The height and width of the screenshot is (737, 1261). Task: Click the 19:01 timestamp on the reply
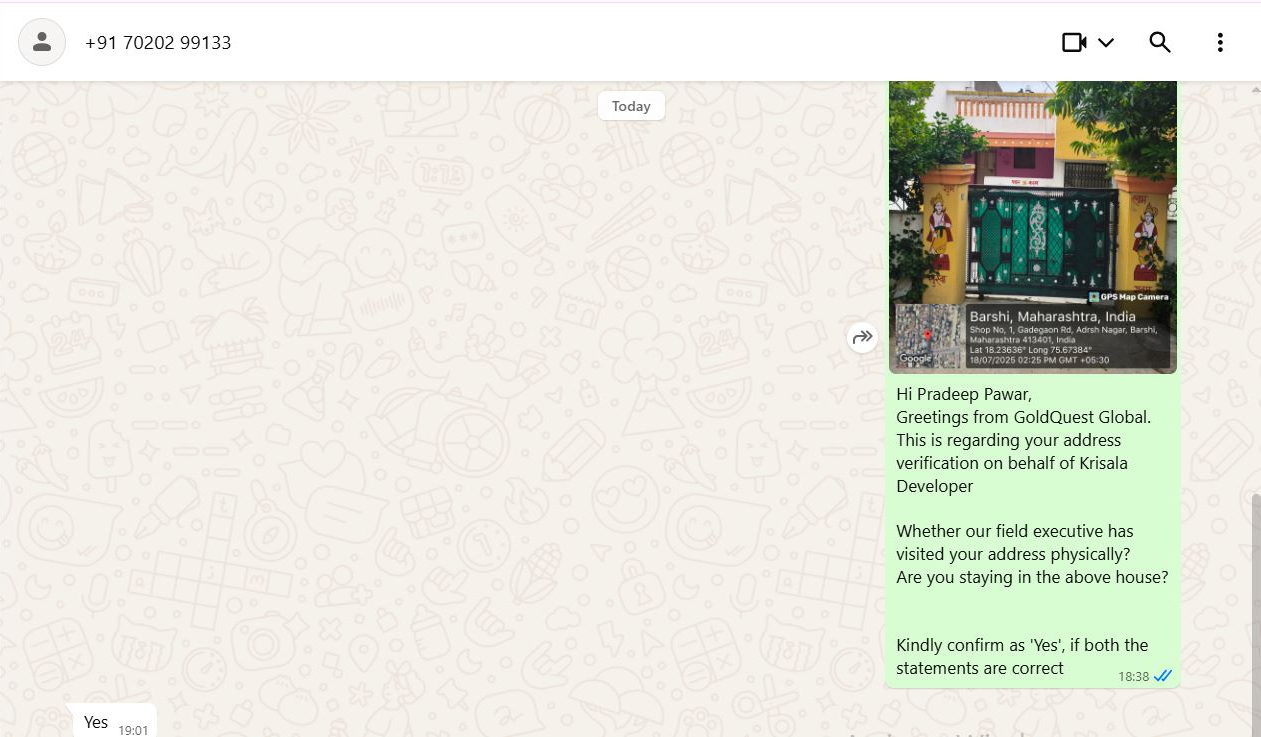point(133,730)
